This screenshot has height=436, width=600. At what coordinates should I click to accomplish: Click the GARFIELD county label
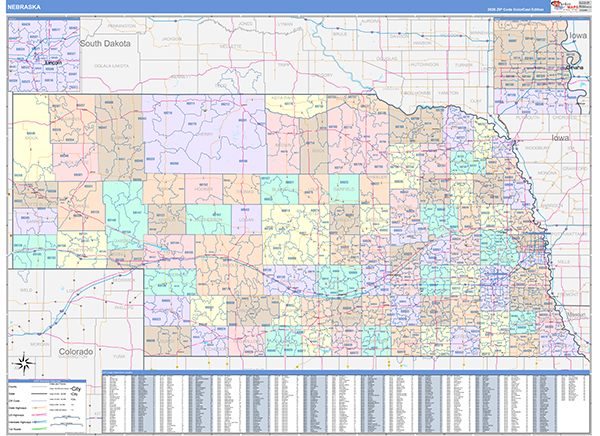coord(344,189)
